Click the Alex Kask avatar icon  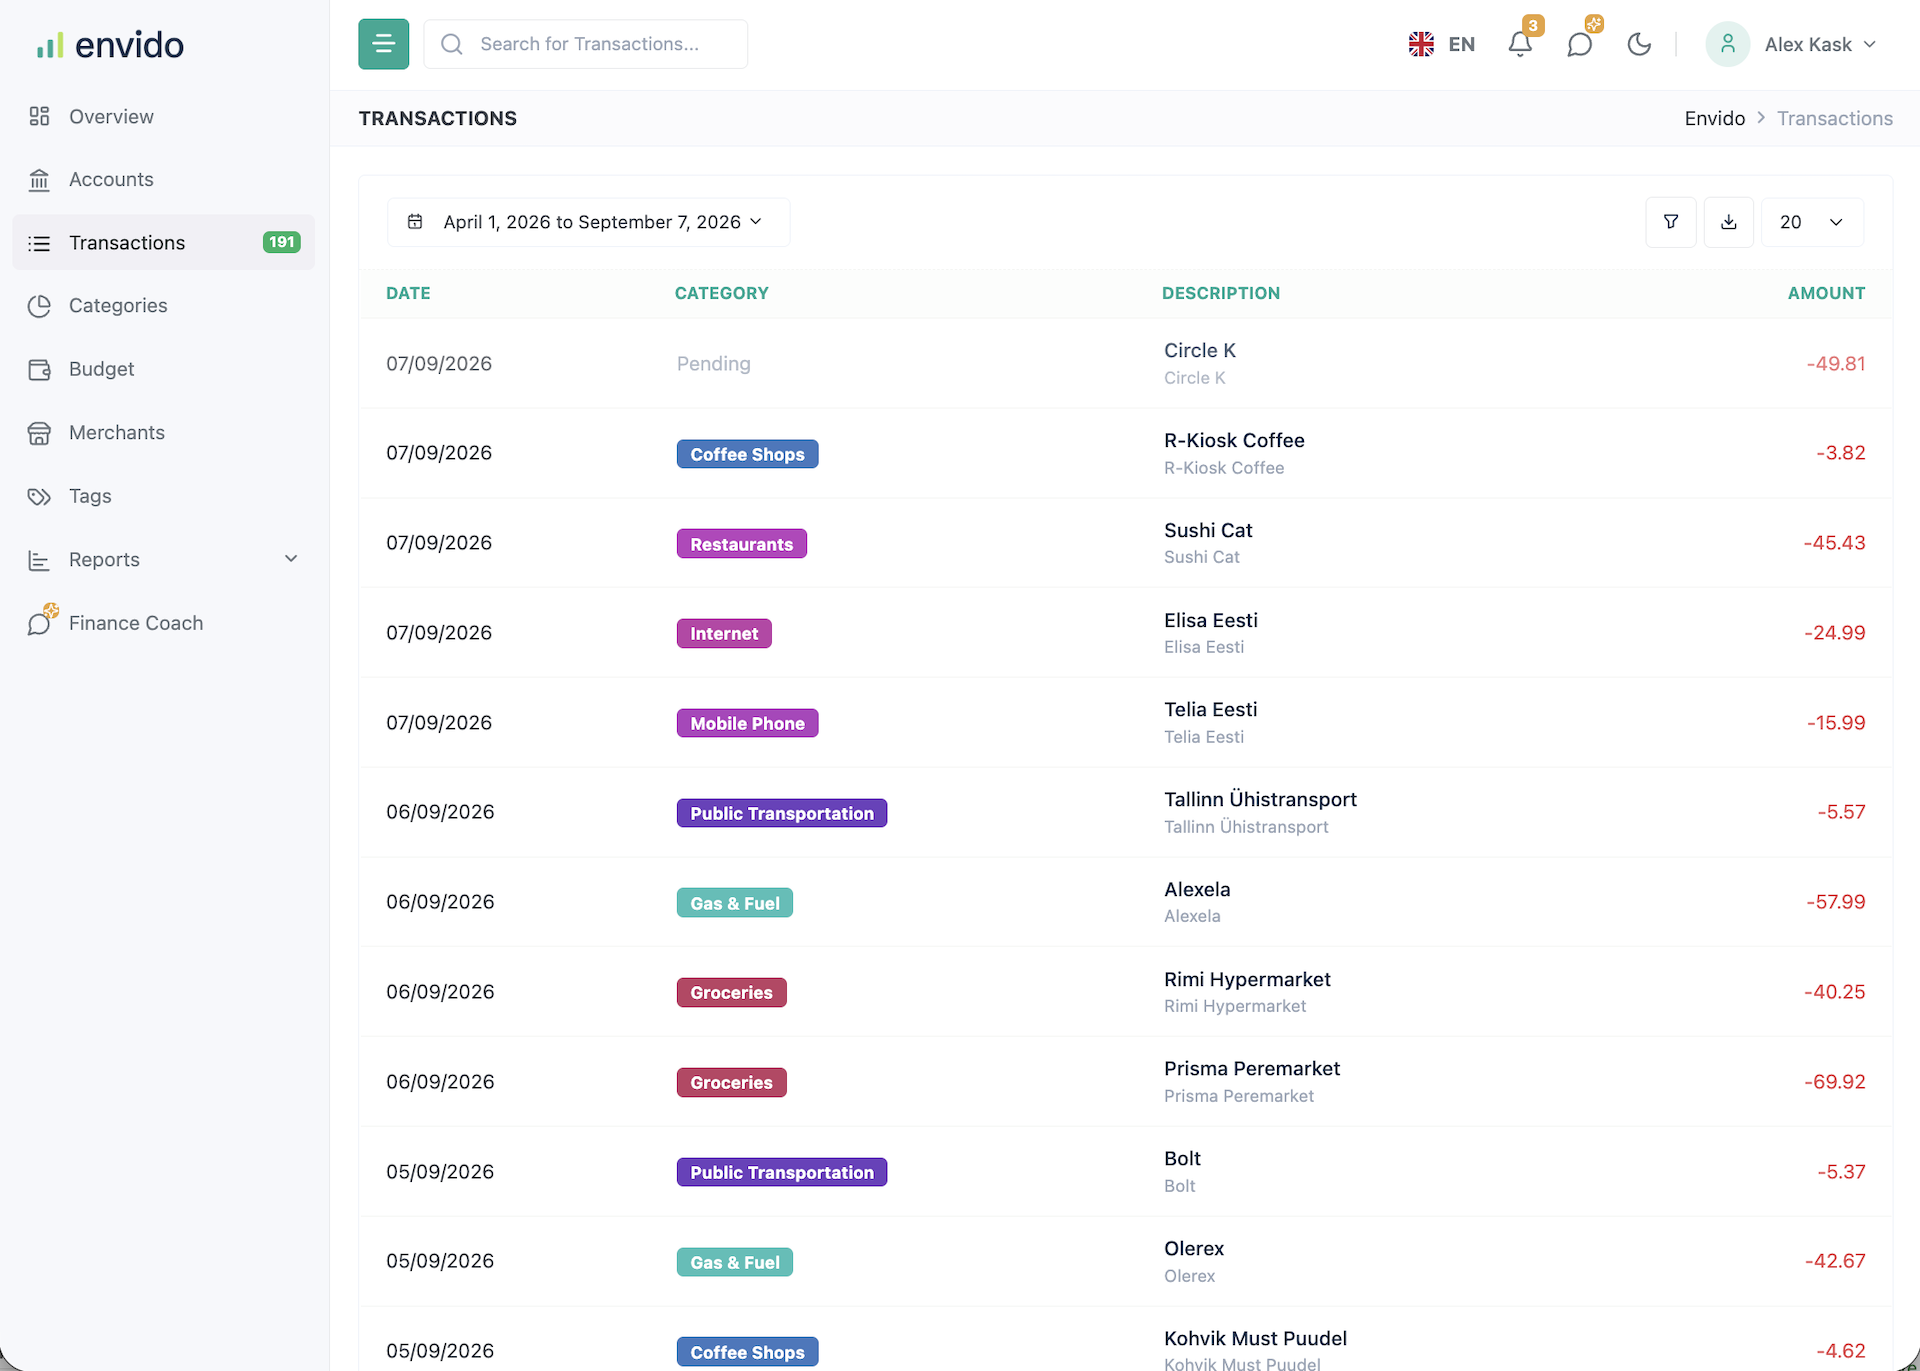pyautogui.click(x=1727, y=44)
